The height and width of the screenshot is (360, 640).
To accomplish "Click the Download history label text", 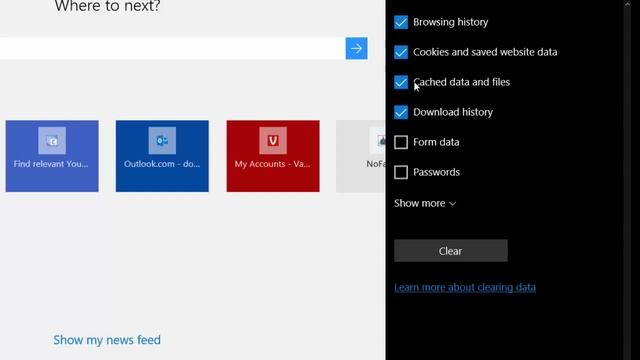I will click(x=453, y=112).
